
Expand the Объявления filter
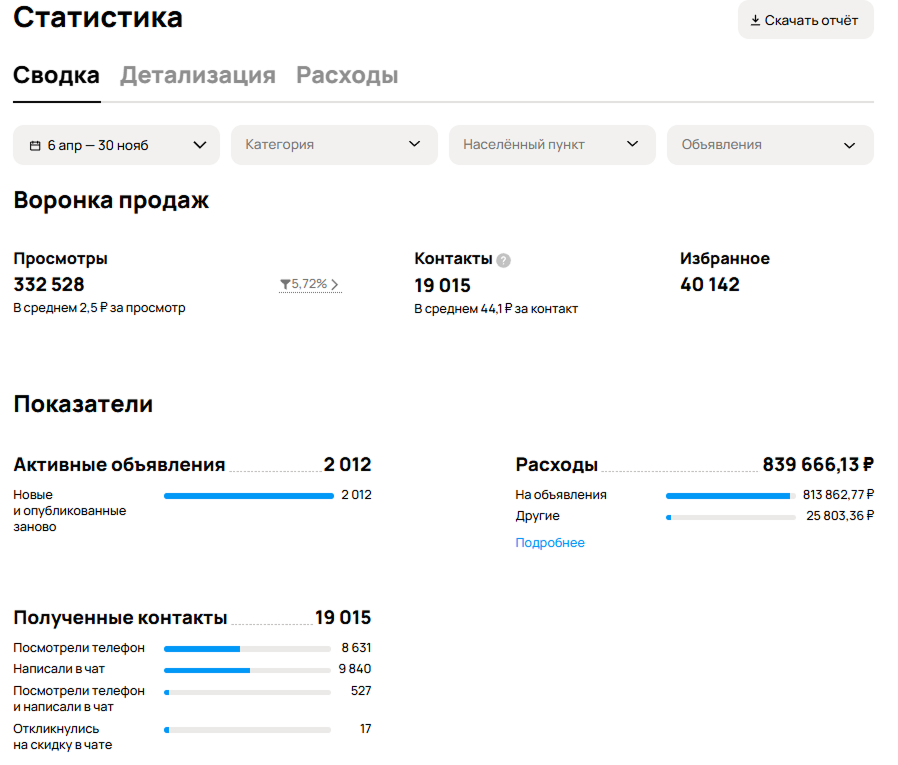[x=769, y=144]
